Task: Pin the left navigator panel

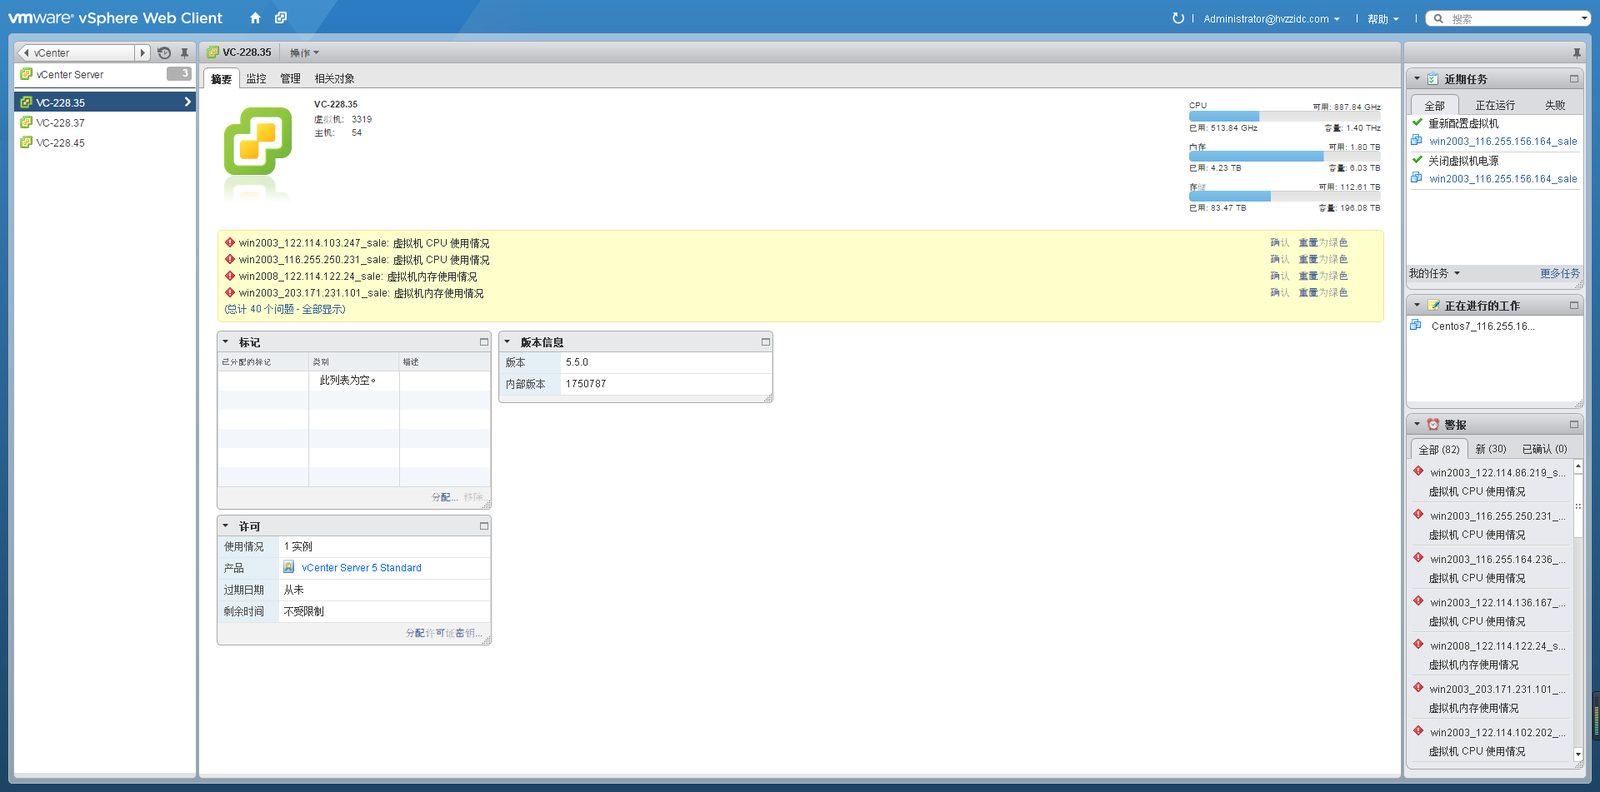Action: point(184,53)
